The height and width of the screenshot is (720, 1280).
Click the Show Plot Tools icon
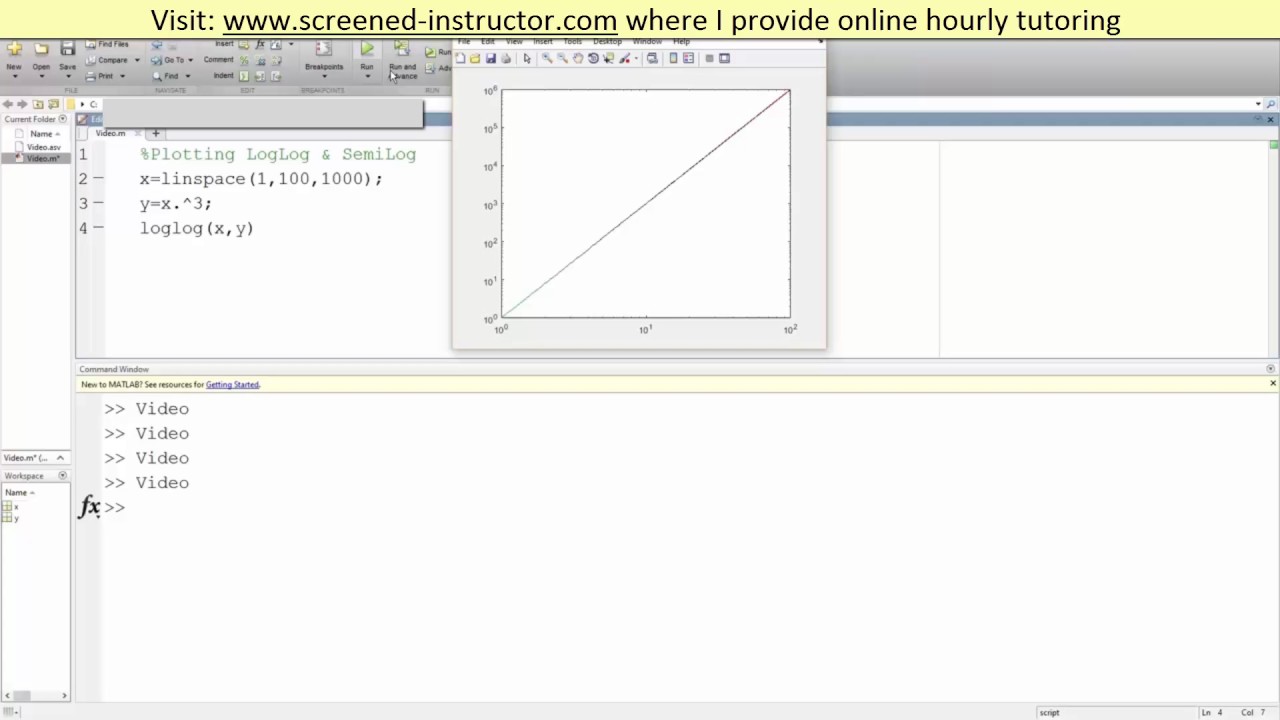(725, 58)
